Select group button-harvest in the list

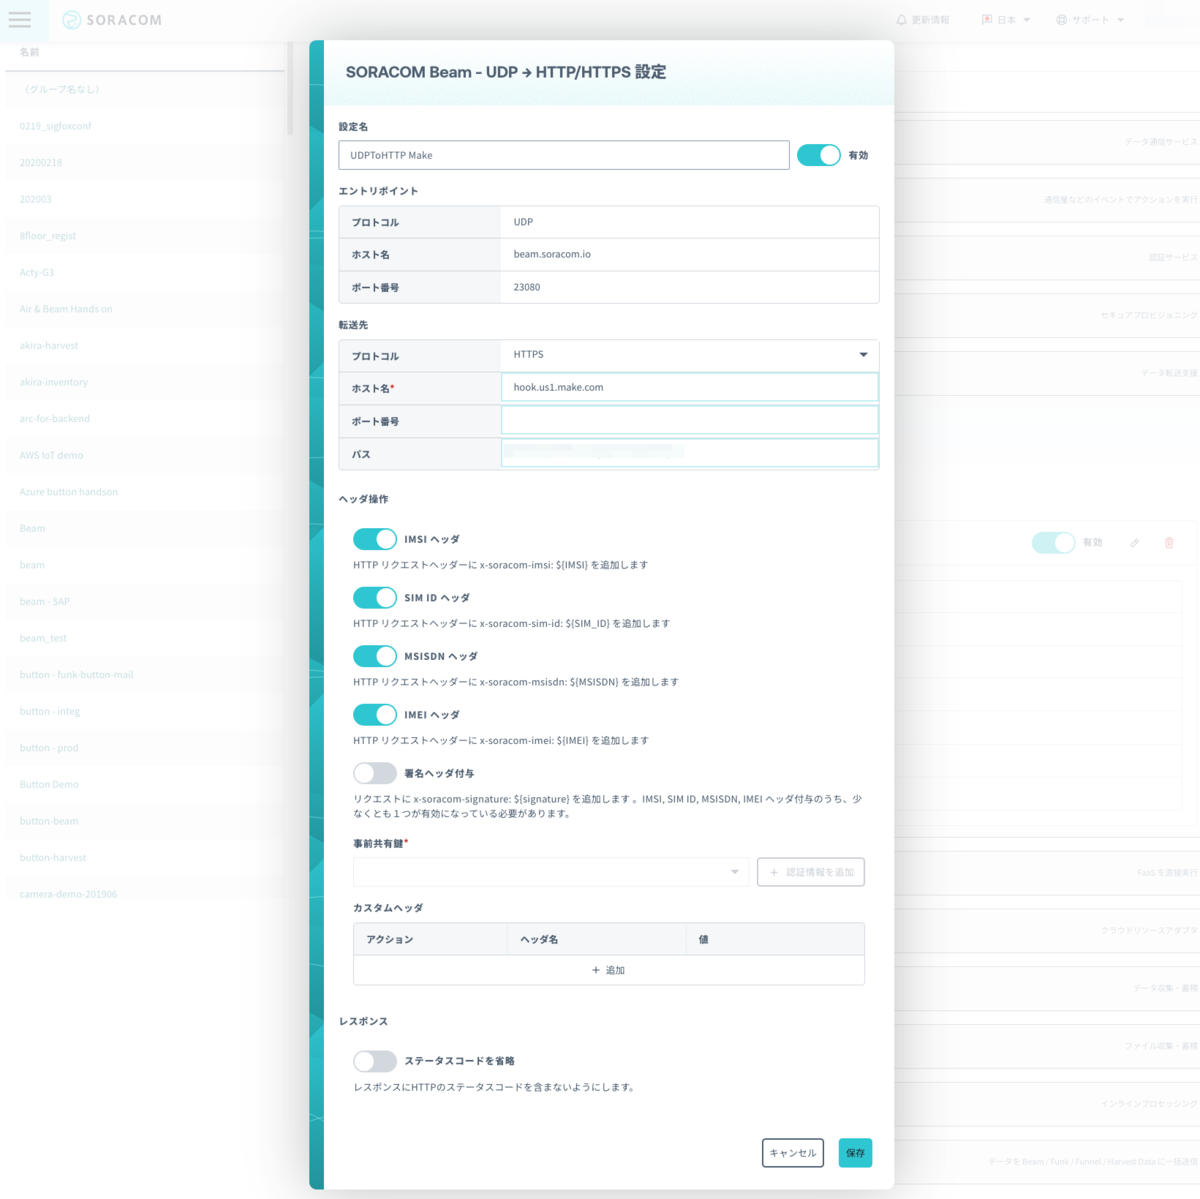point(145,858)
